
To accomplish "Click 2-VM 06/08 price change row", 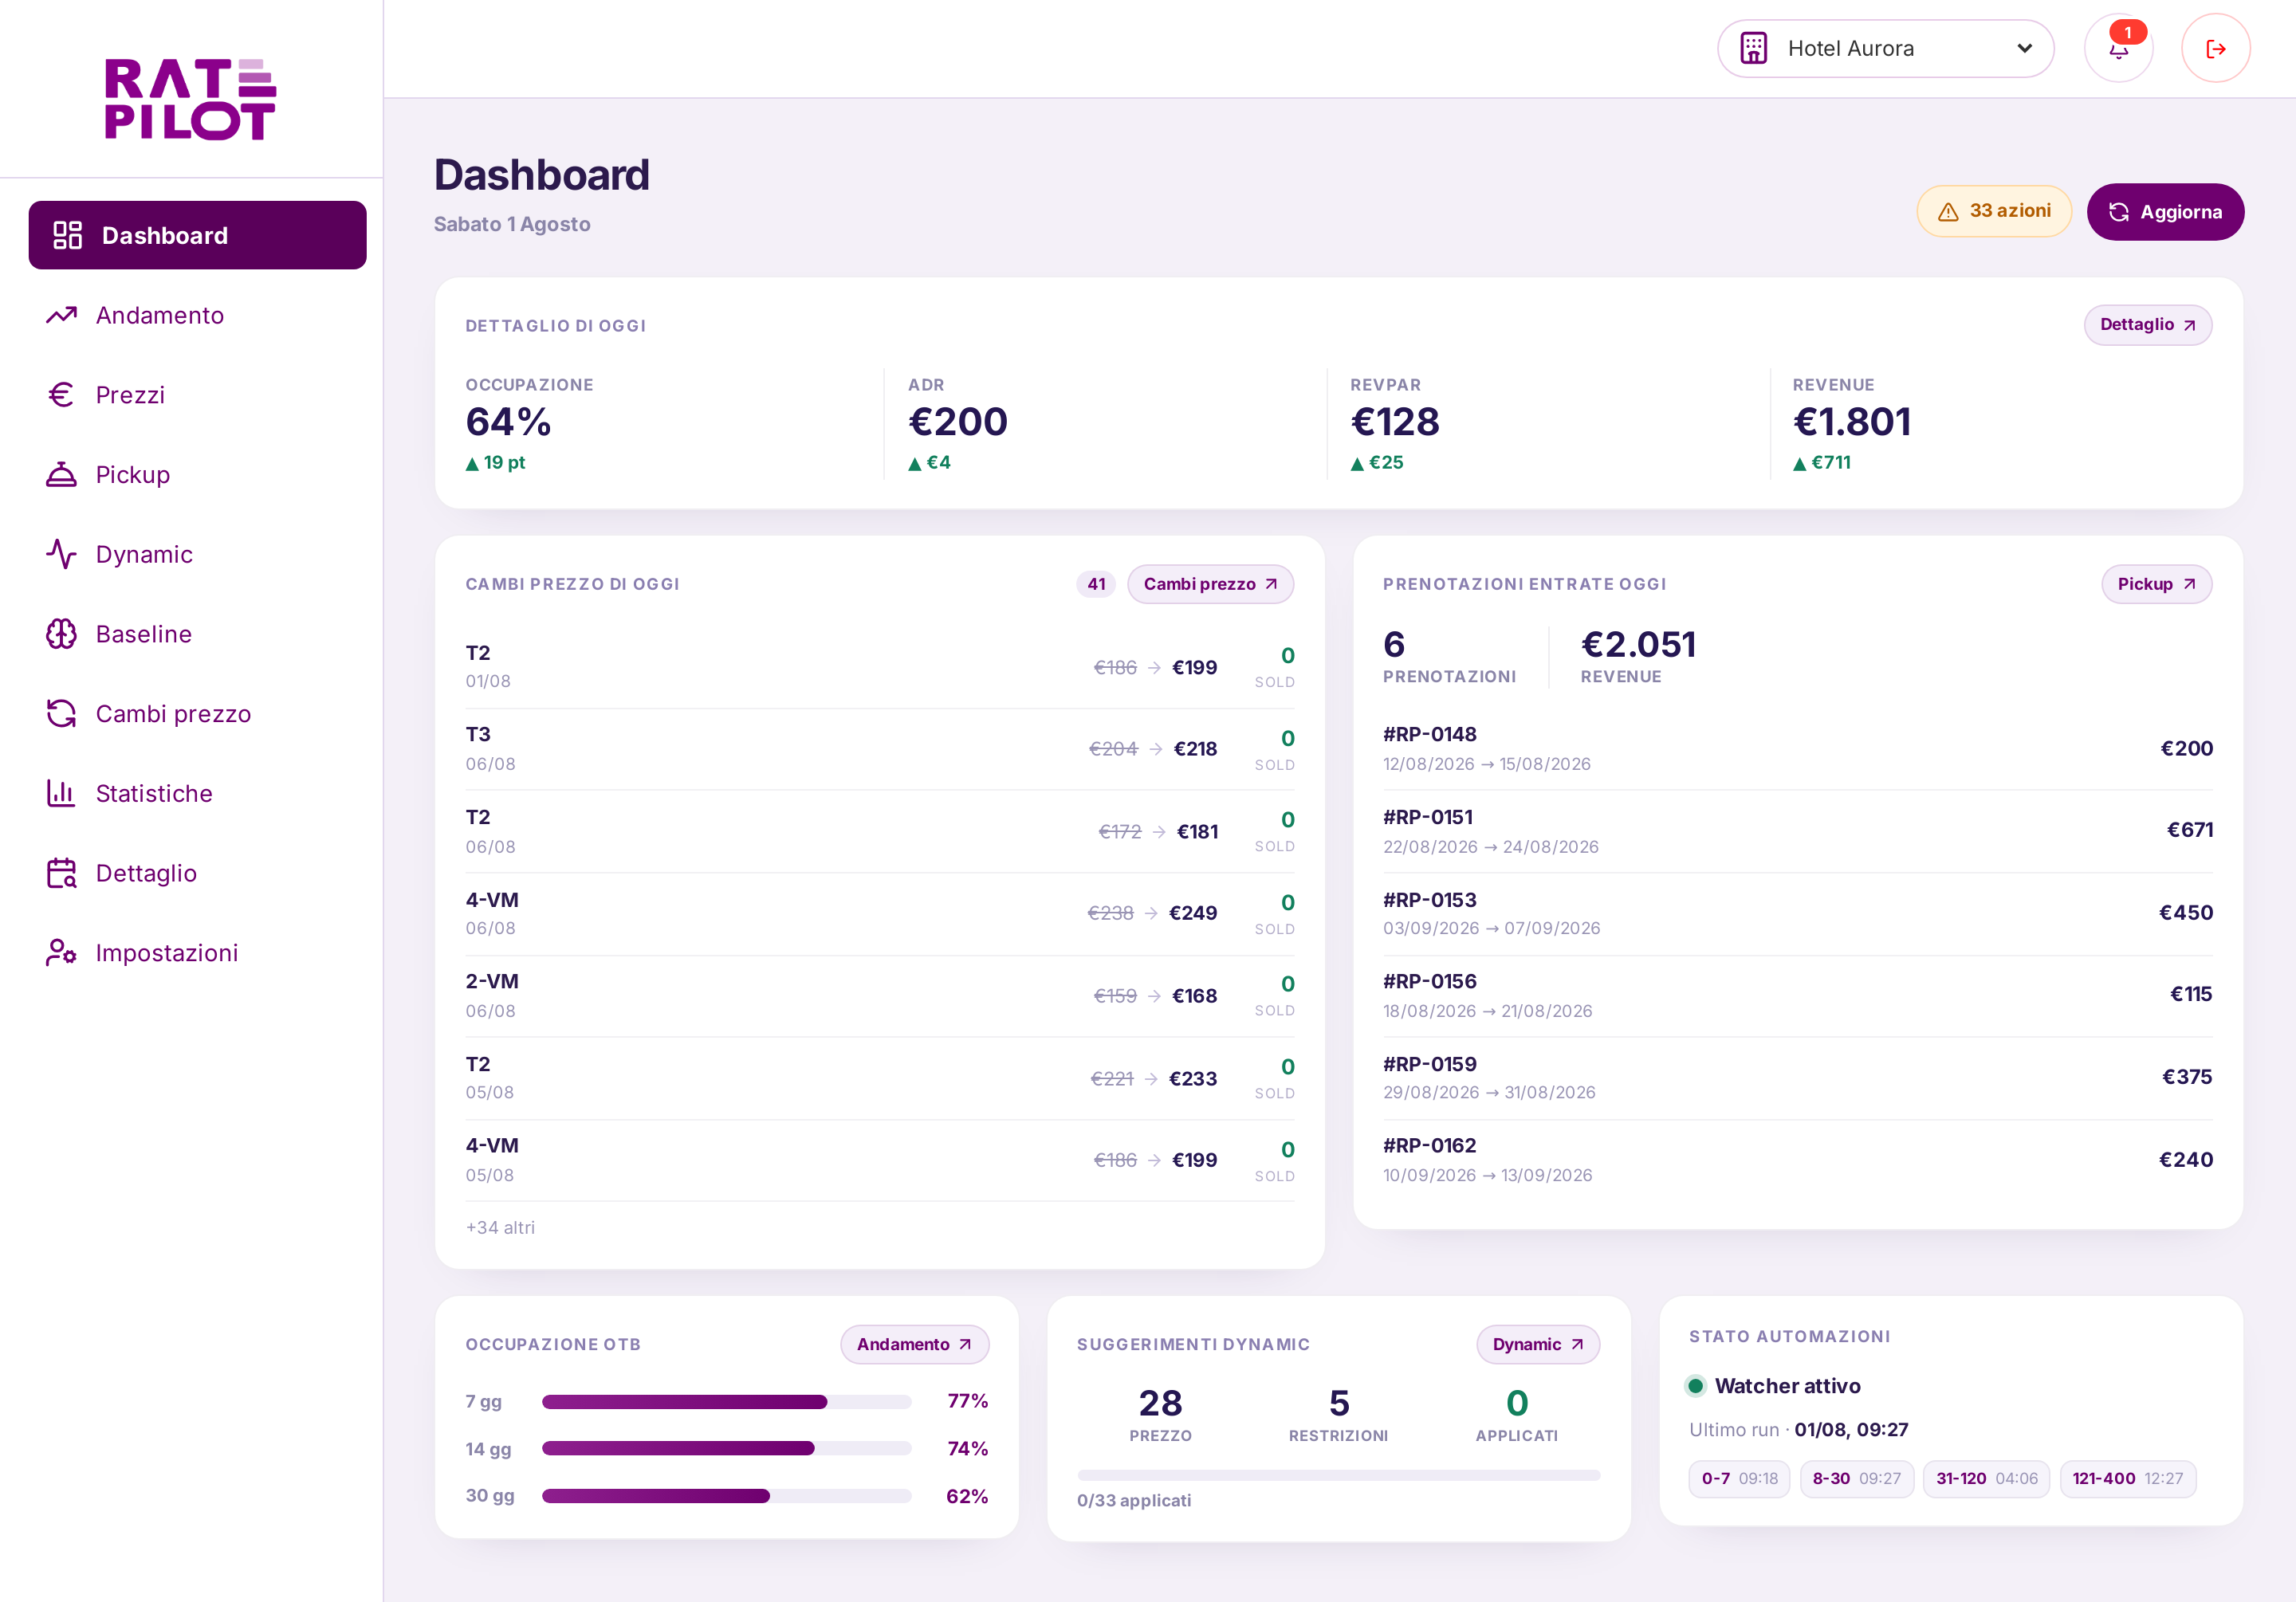I will point(879,995).
